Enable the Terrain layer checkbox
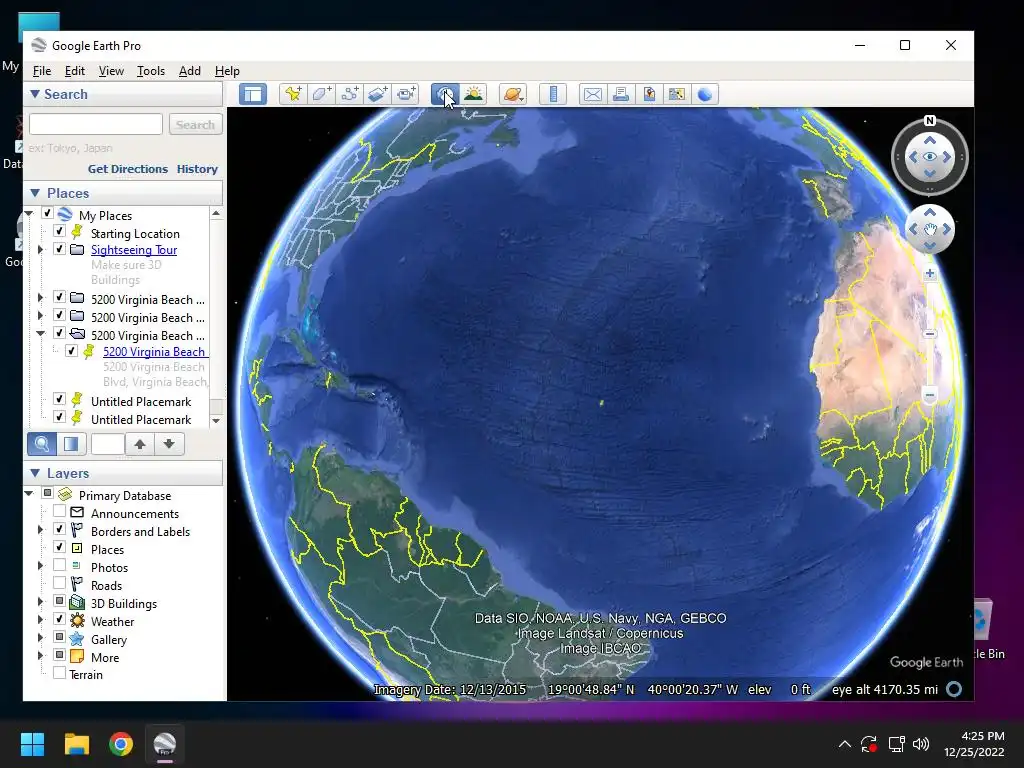The height and width of the screenshot is (768, 1024). [59, 673]
